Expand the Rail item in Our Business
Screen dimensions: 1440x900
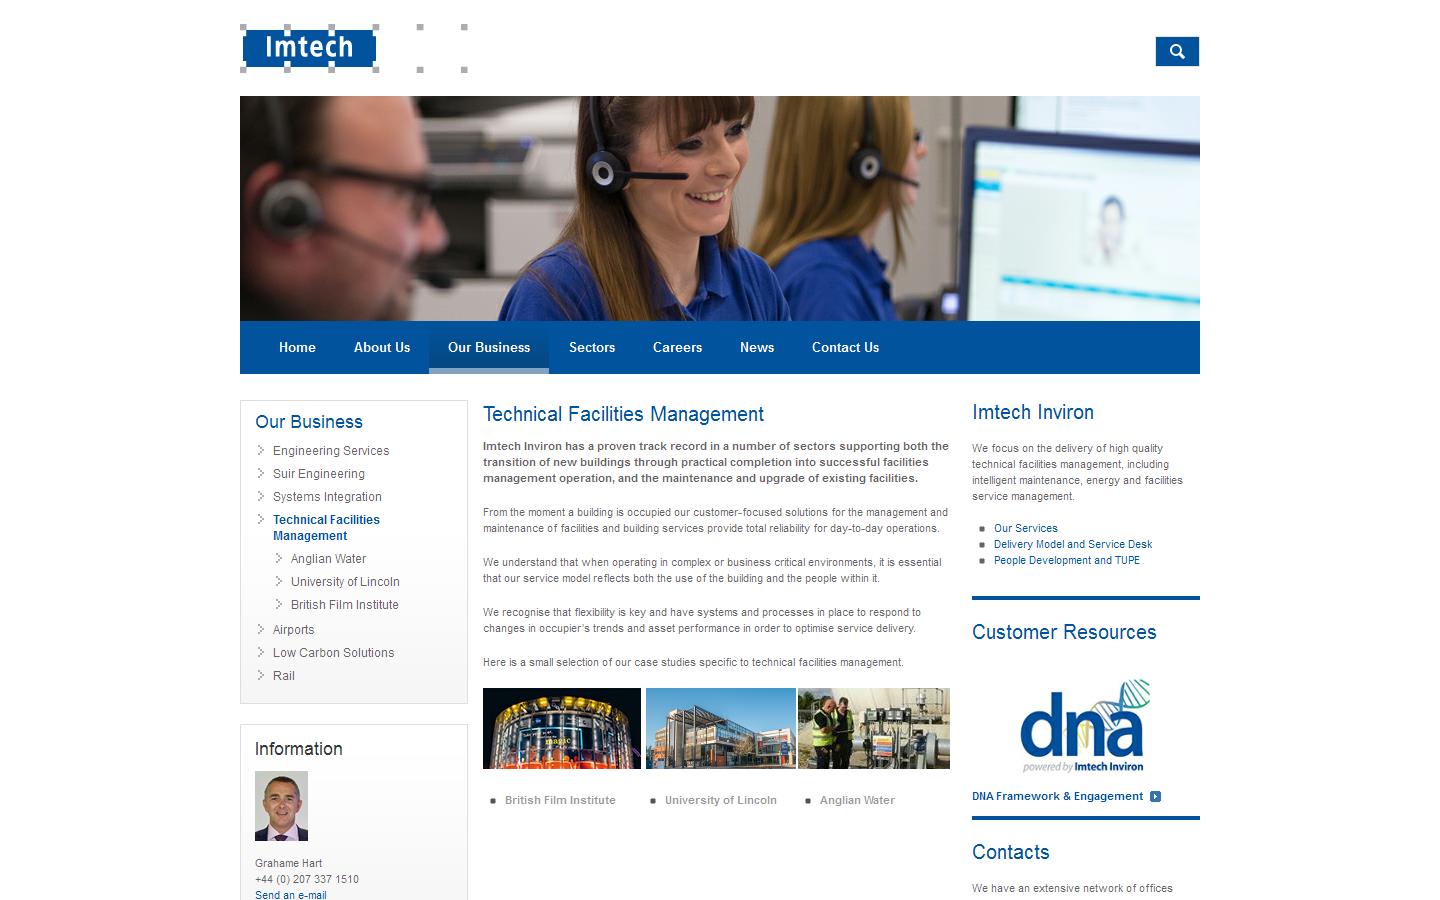(284, 675)
